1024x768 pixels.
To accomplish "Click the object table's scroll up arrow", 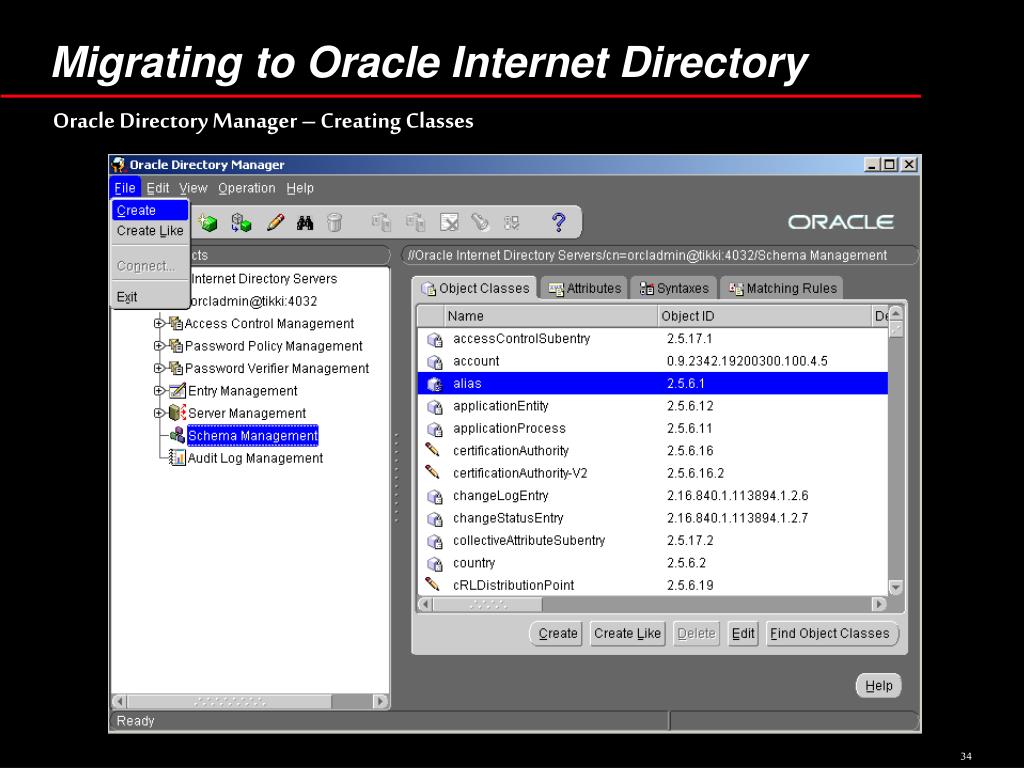I will click(x=896, y=313).
